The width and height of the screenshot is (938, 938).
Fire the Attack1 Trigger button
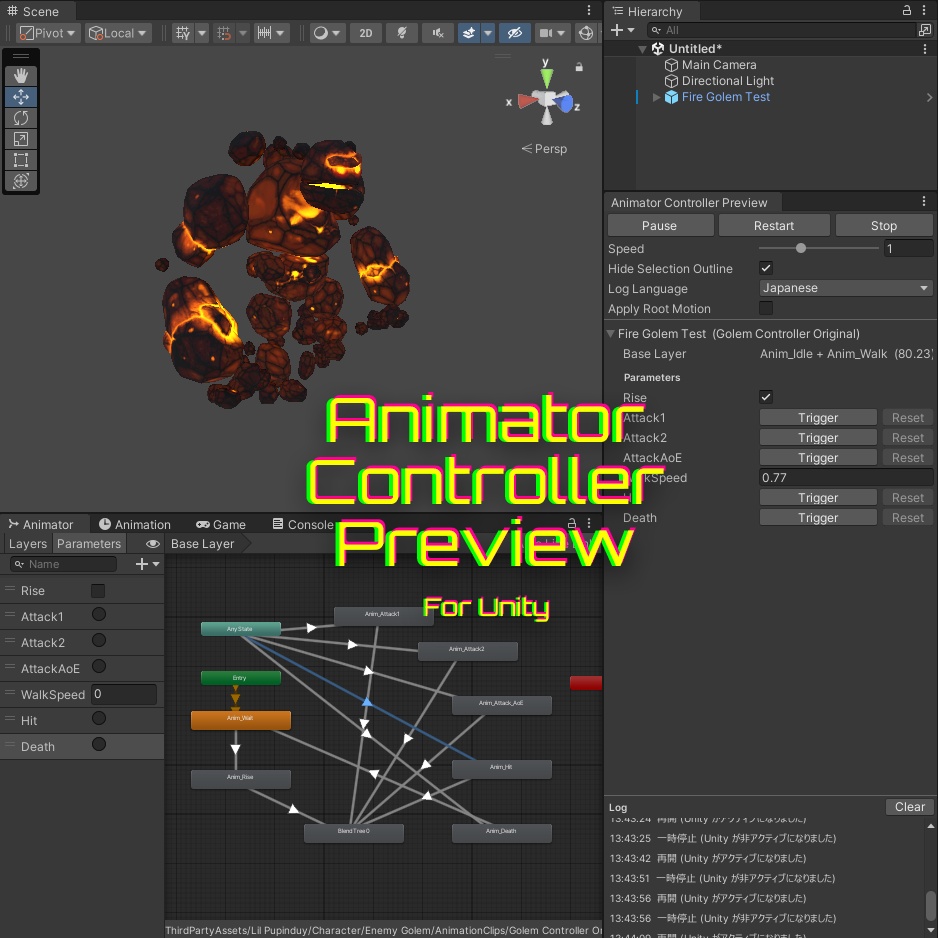pos(818,418)
